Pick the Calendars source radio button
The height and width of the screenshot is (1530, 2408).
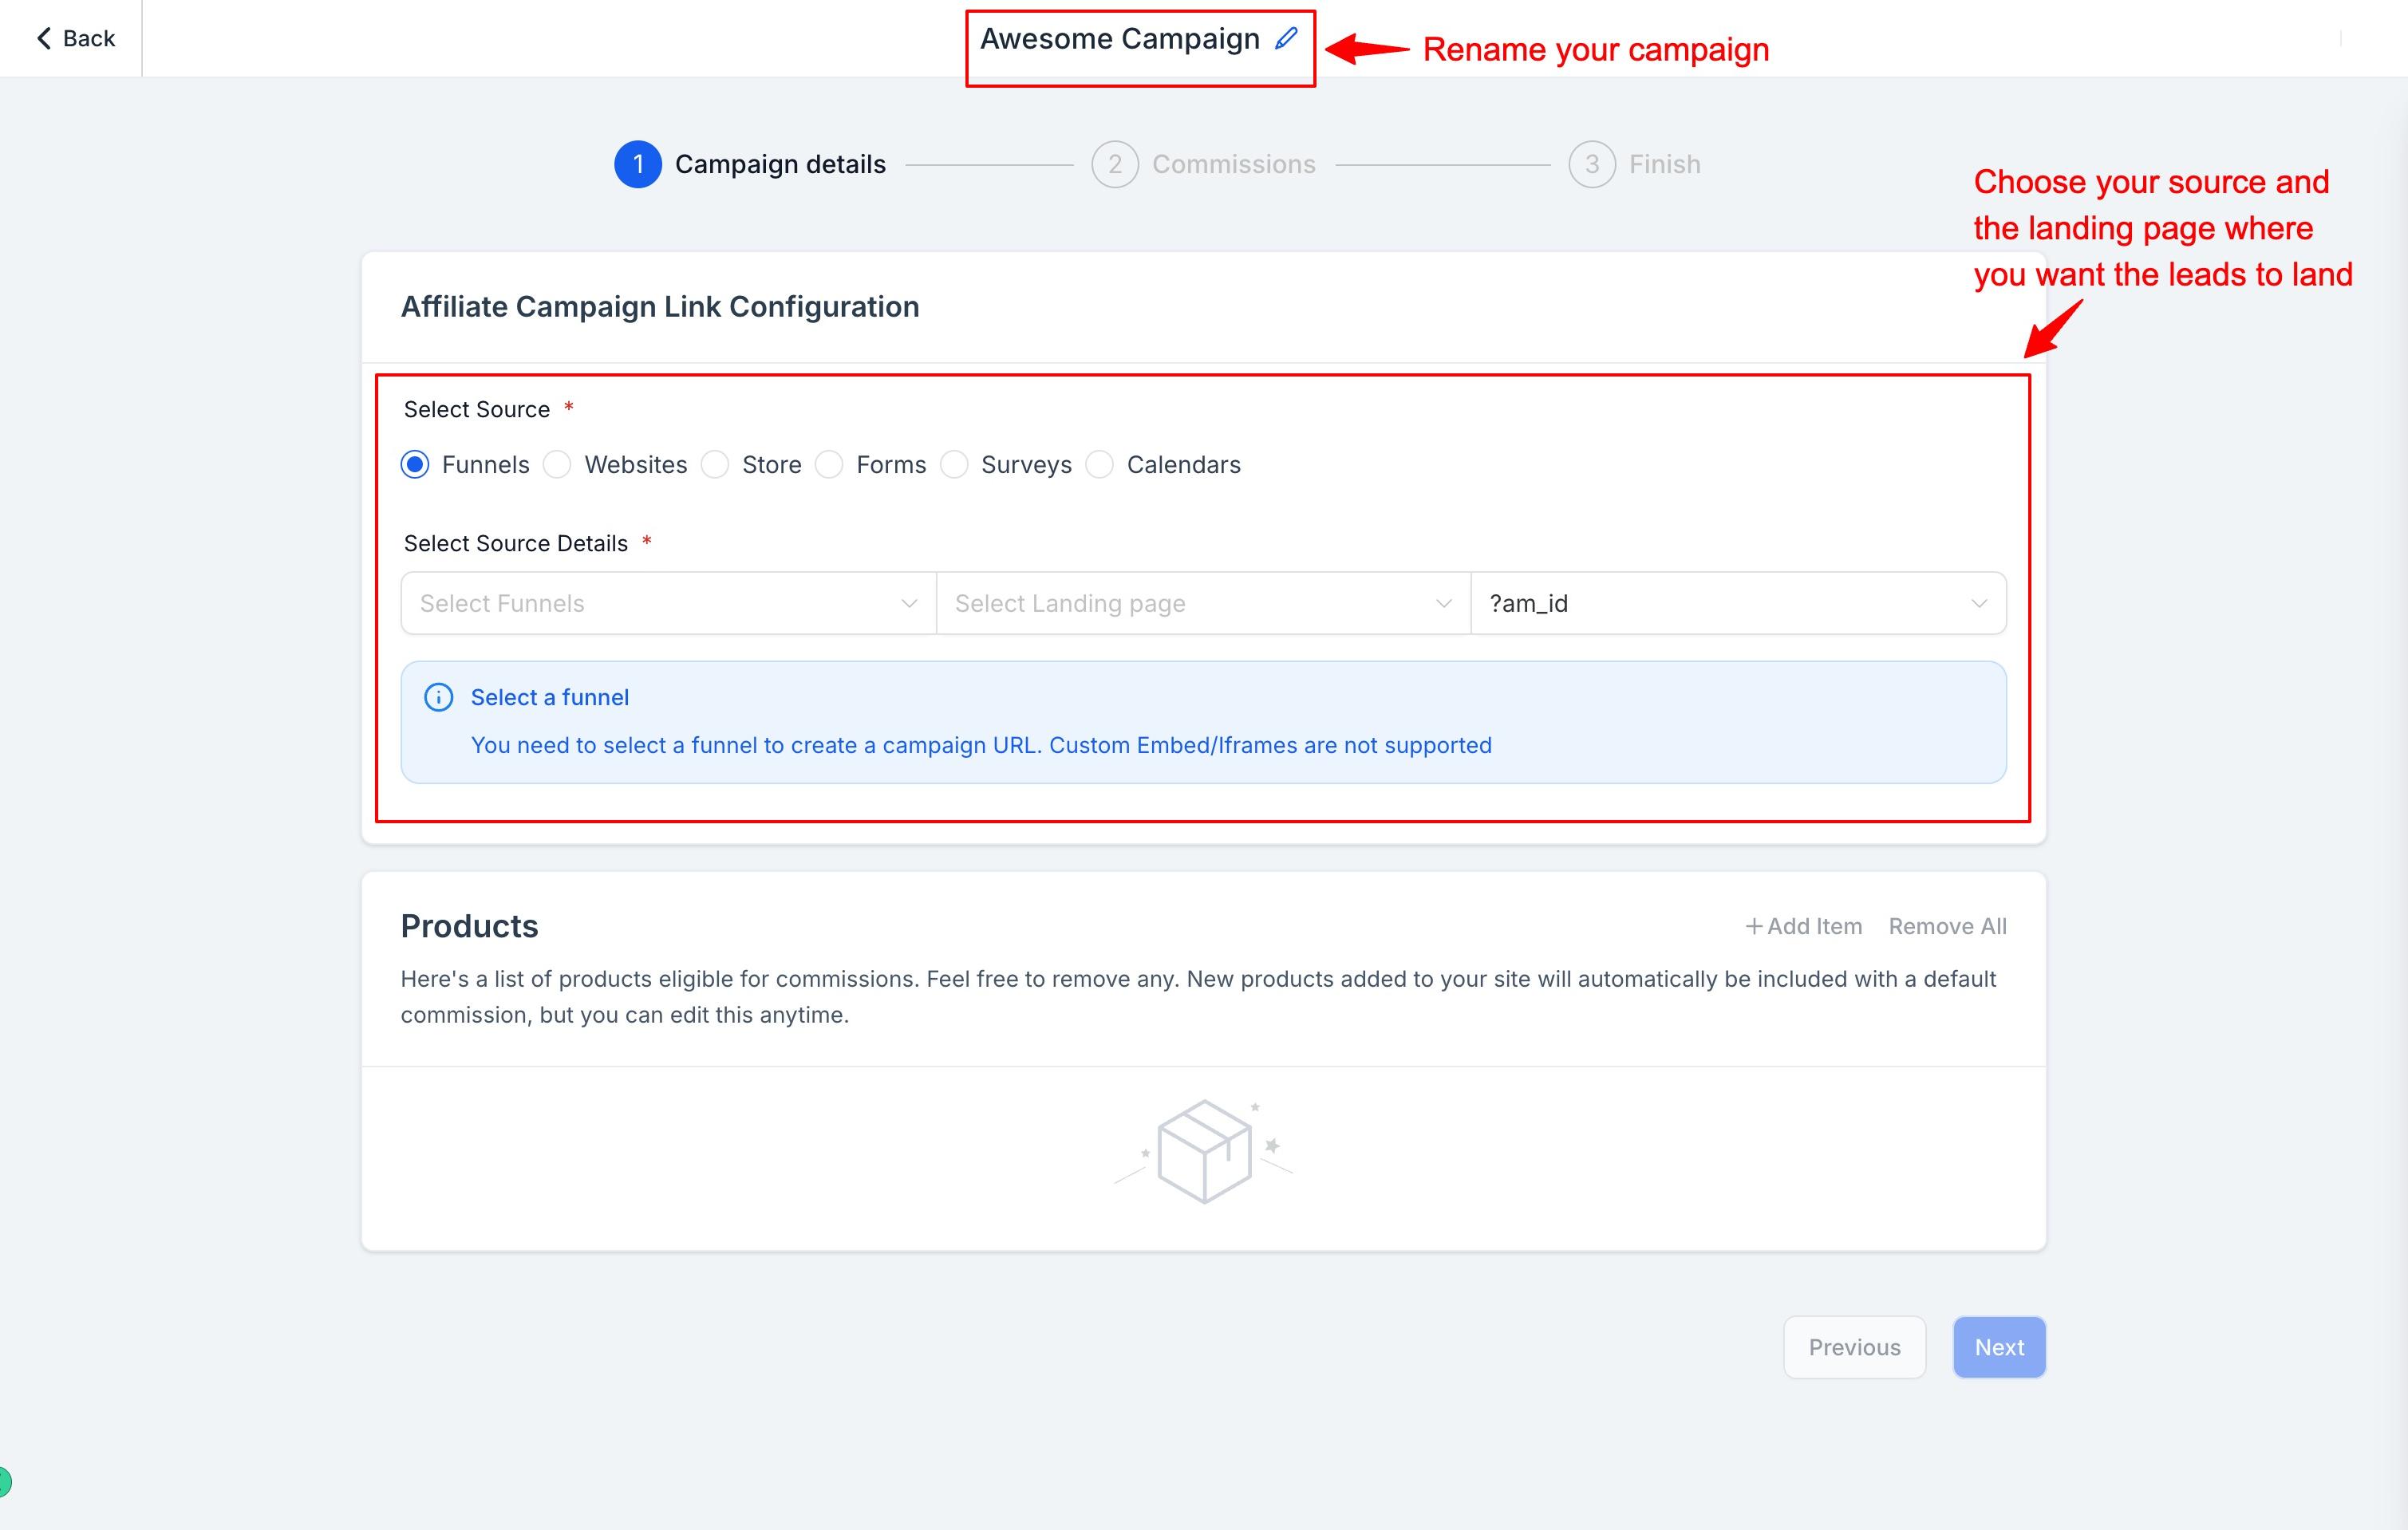pyautogui.click(x=1100, y=464)
